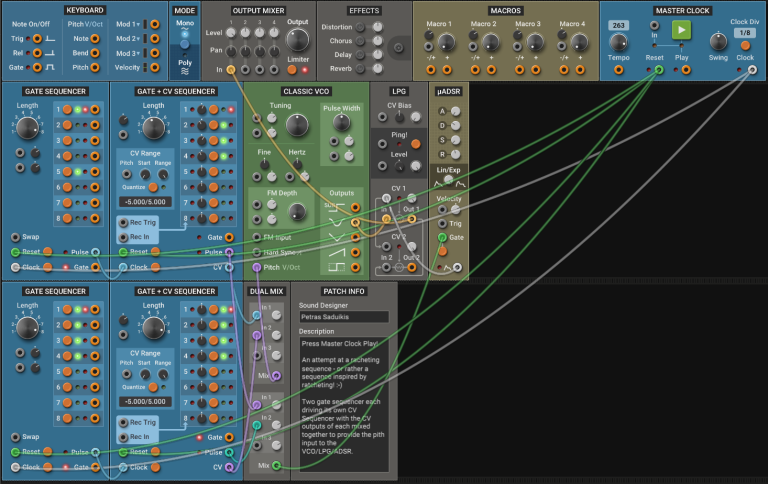
Task: Click the Keyboard Trig output jack
Action: click(x=37, y=38)
